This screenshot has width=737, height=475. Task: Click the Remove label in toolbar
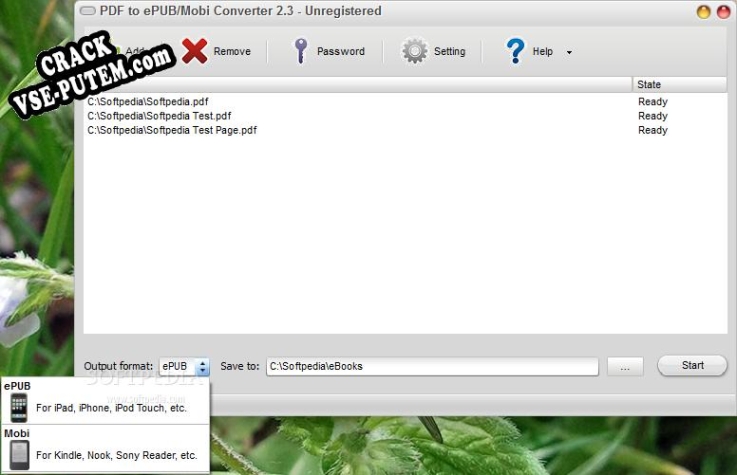tap(232, 51)
